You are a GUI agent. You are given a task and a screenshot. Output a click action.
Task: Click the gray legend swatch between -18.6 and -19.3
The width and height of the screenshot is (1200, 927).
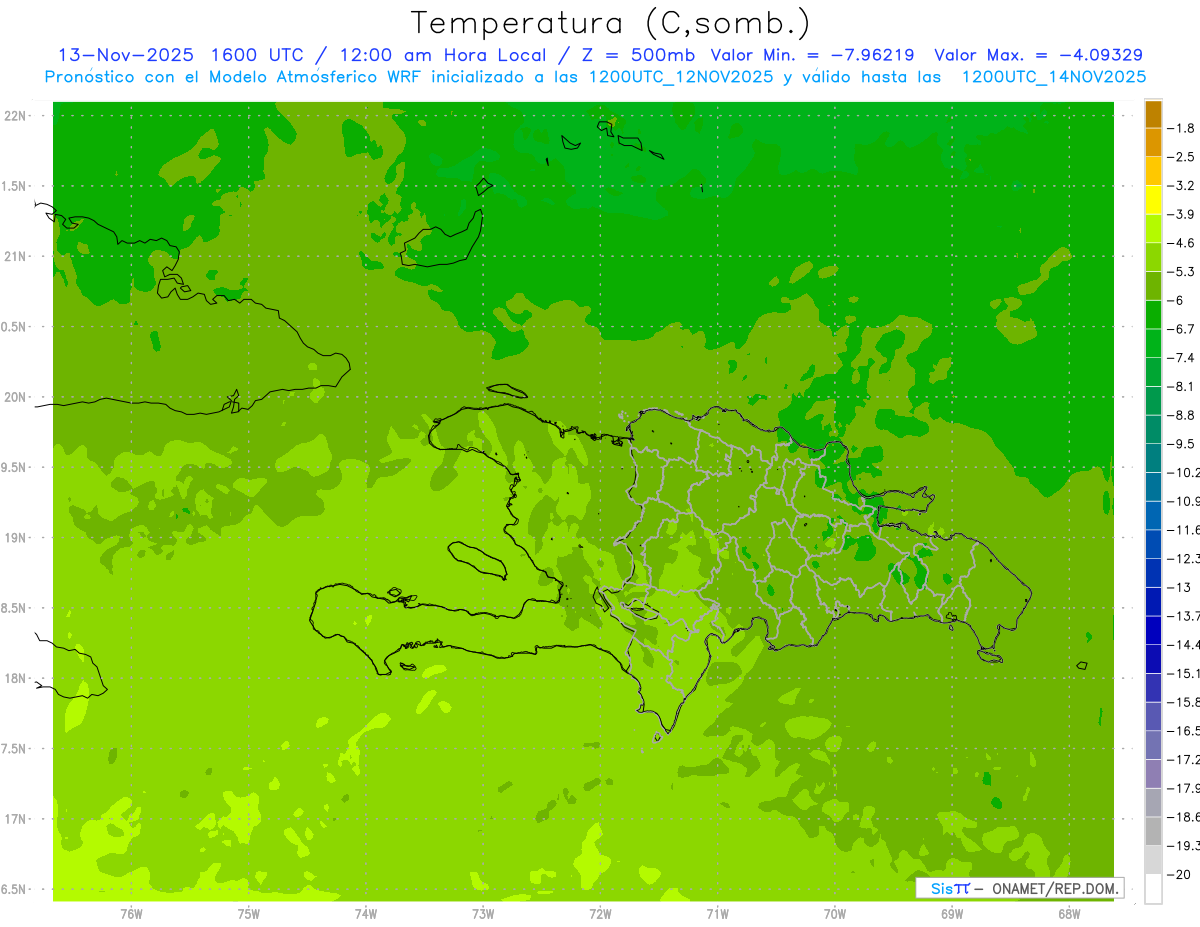pos(1153,831)
